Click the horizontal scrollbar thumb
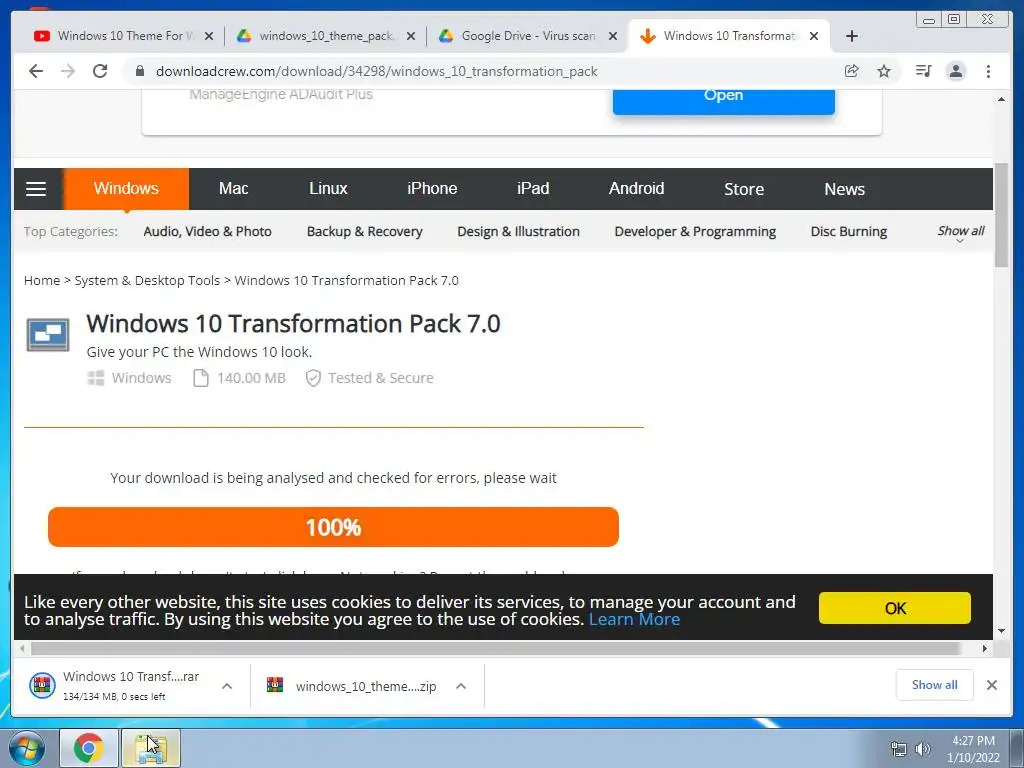Image resolution: width=1024 pixels, height=768 pixels. coord(495,648)
